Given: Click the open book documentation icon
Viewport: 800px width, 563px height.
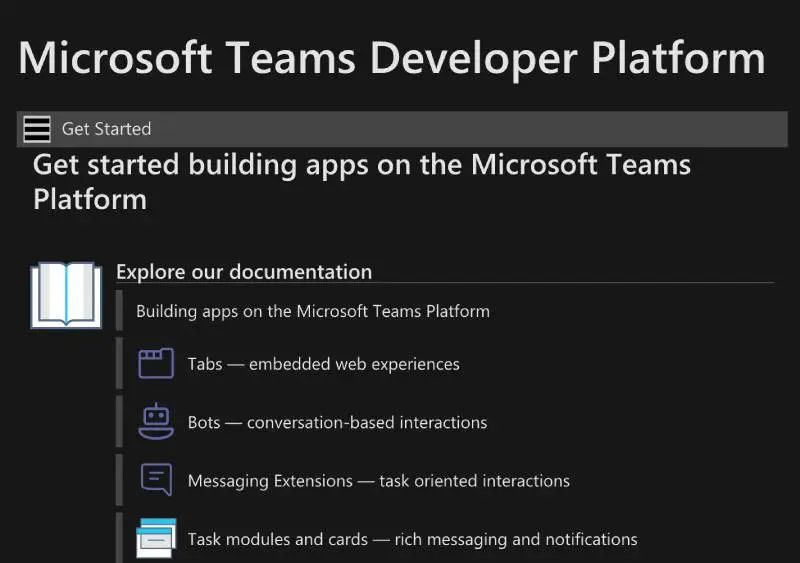Looking at the screenshot, I should pos(66,295).
